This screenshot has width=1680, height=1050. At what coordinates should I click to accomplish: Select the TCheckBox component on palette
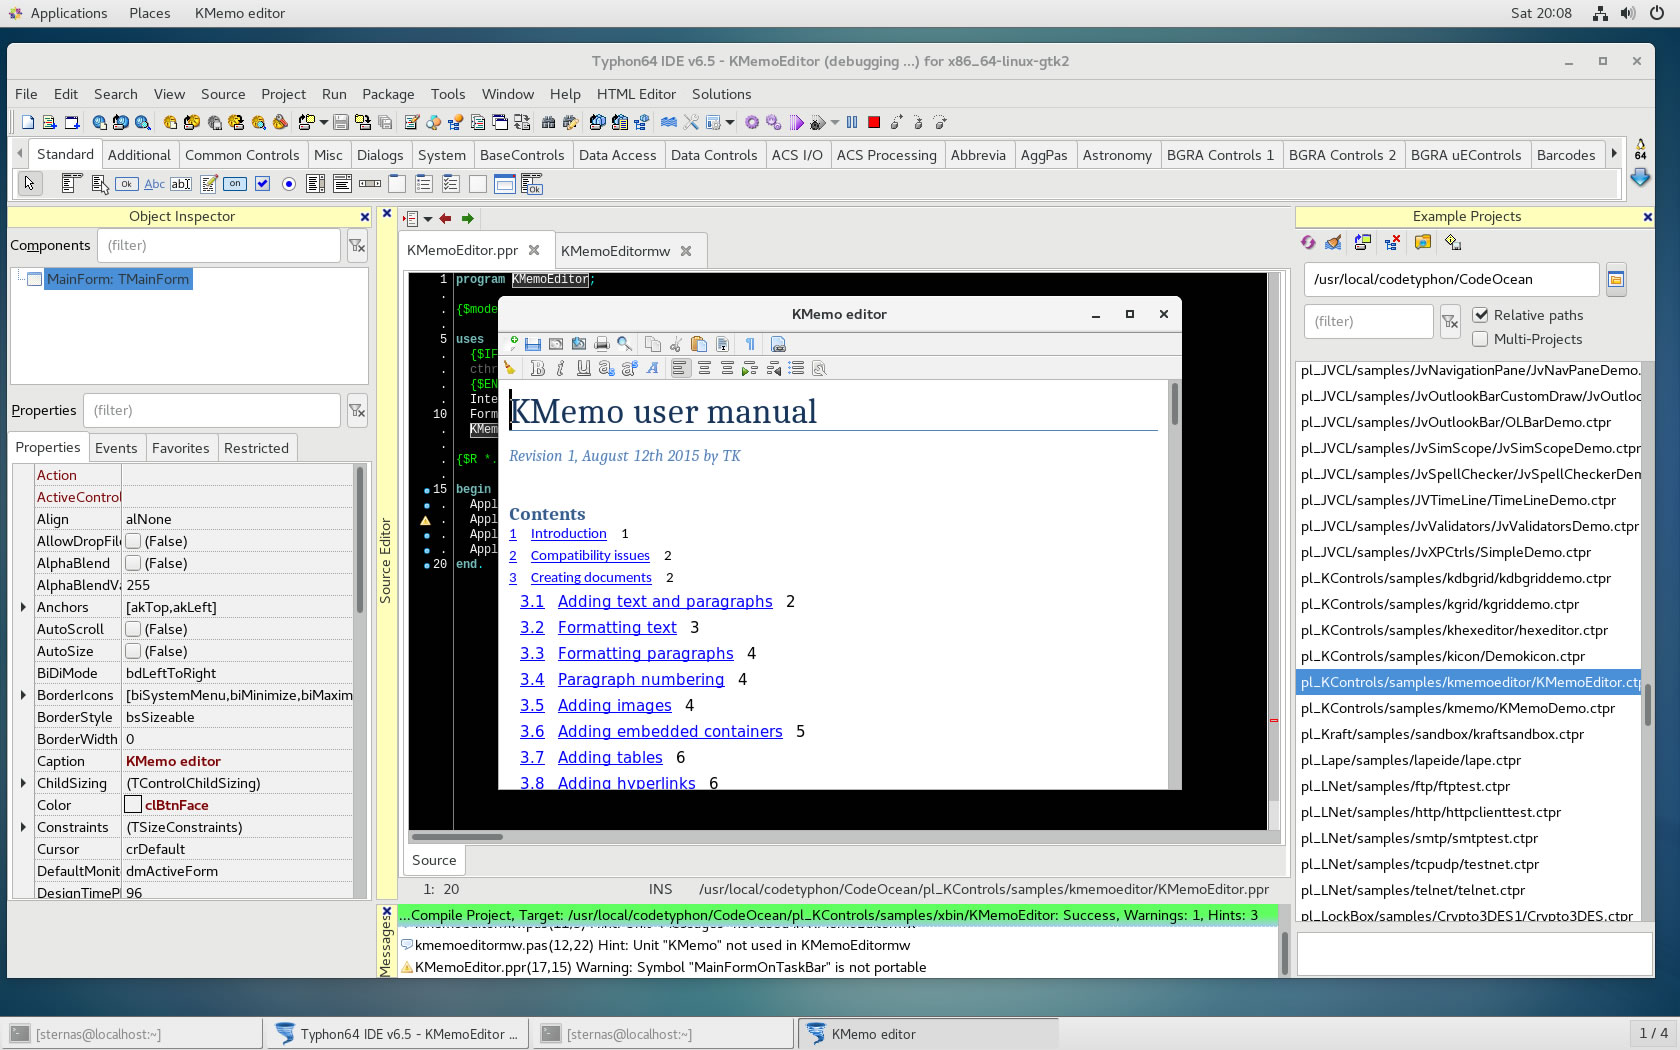pyautogui.click(x=262, y=184)
